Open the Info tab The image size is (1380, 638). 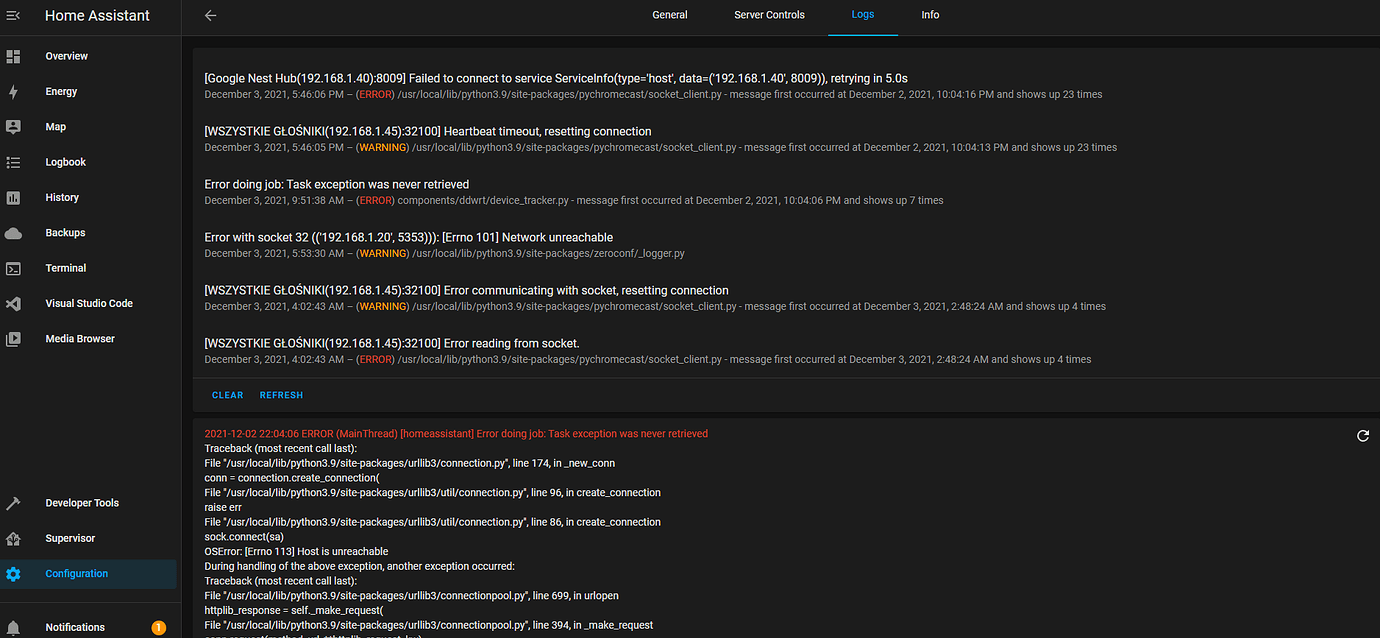930,15
